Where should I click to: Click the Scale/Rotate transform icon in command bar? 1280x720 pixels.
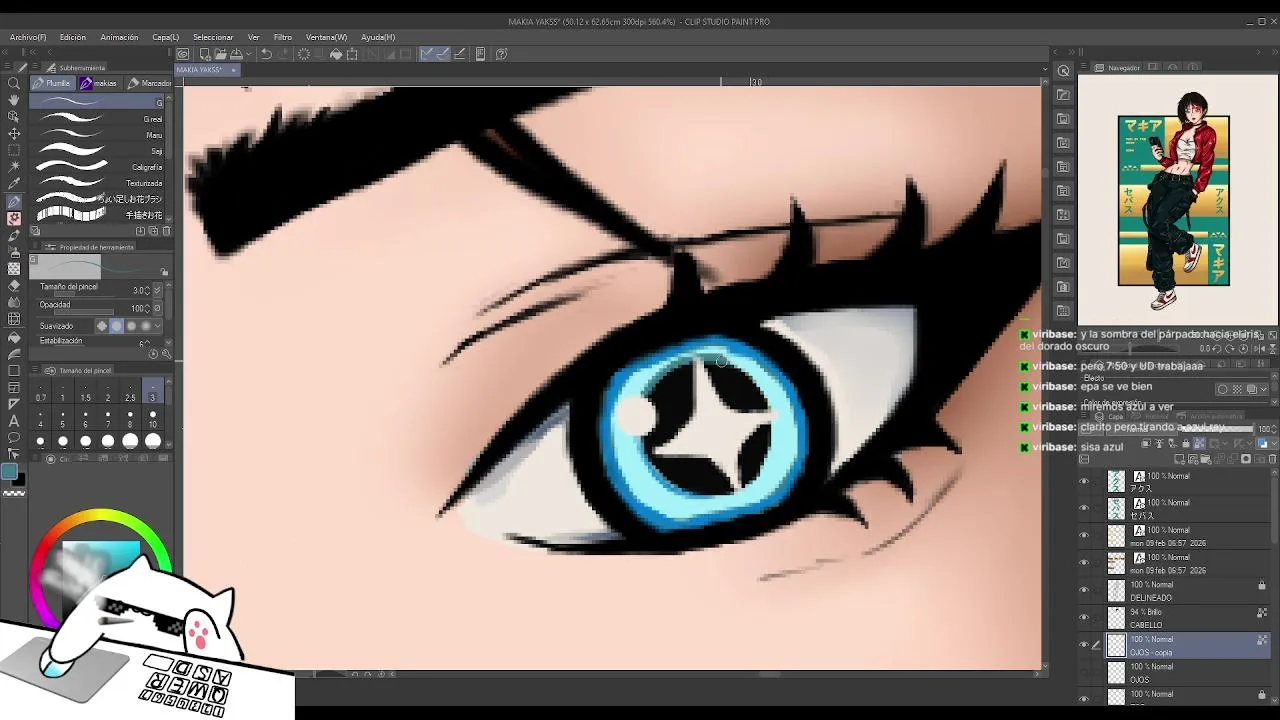352,54
